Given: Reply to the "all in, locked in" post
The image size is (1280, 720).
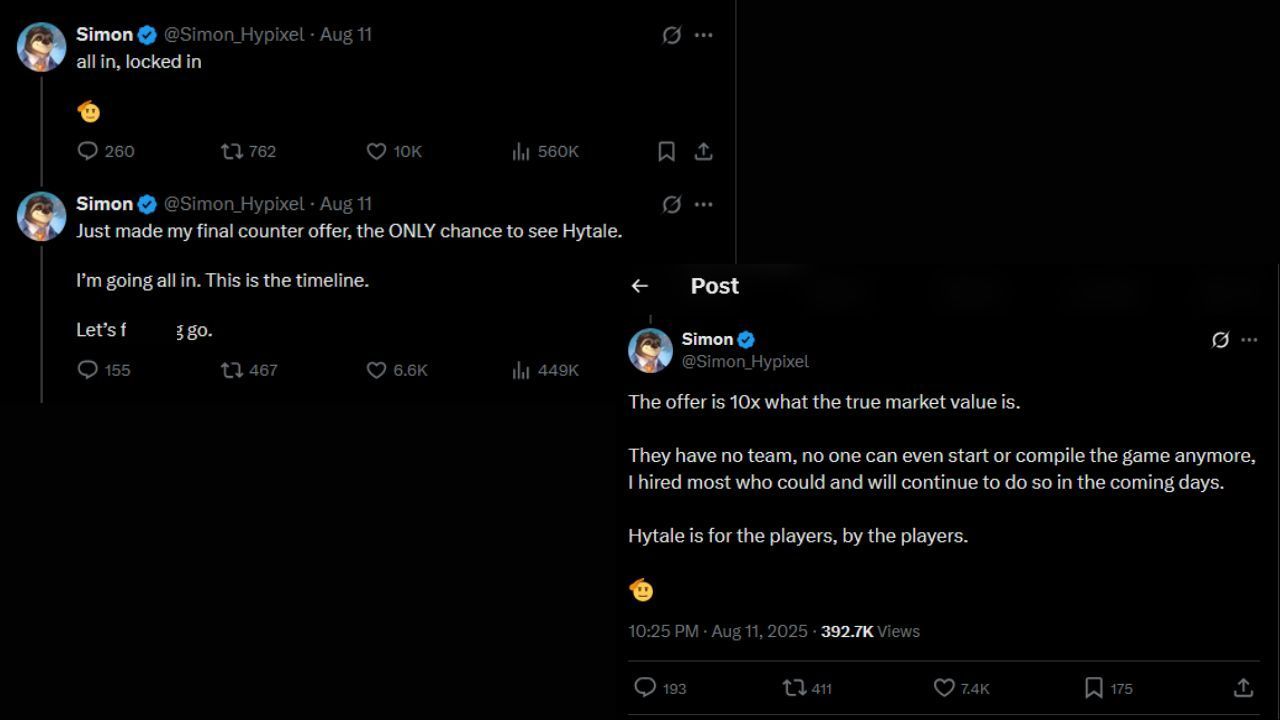Looking at the screenshot, I should pyautogui.click(x=88, y=151).
